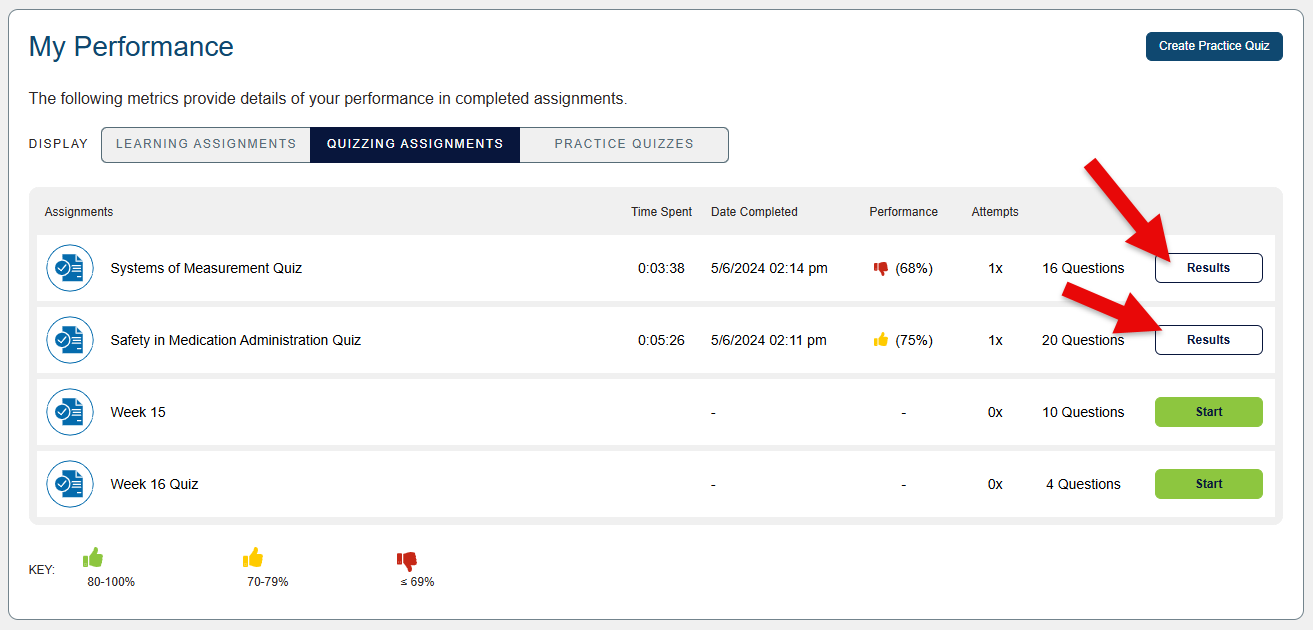Viewport: 1313px width, 630px height.
Task: Click the red thumbs-down icon in the key
Action: click(407, 560)
